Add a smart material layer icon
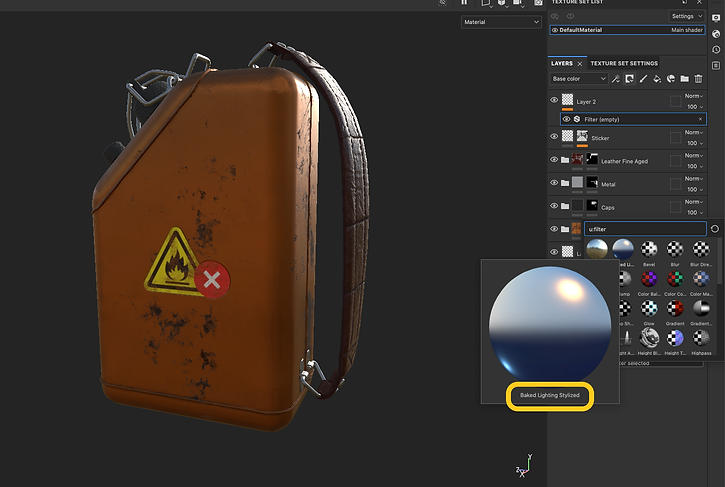The image size is (725, 487). click(x=671, y=79)
